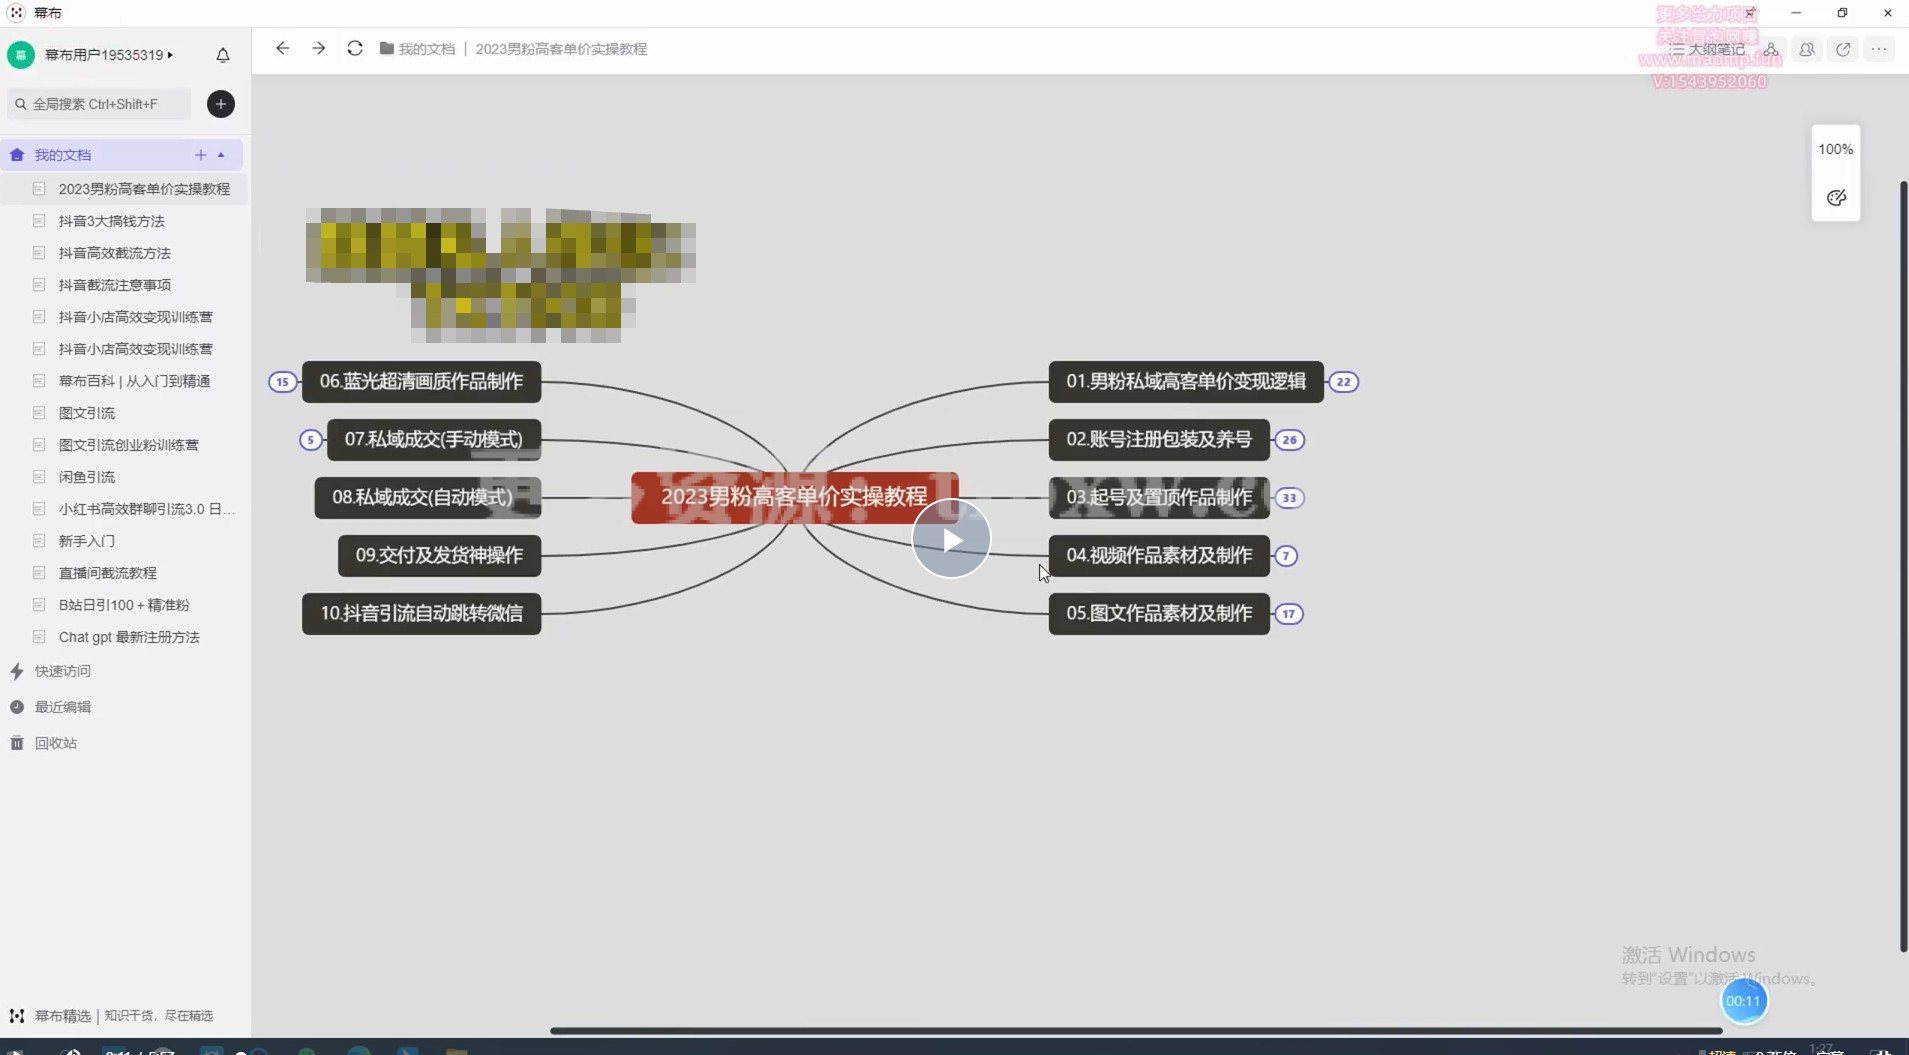This screenshot has height=1055, width=1909.
Task: Click the 我的文档 breadcrumb link
Action: (x=426, y=49)
